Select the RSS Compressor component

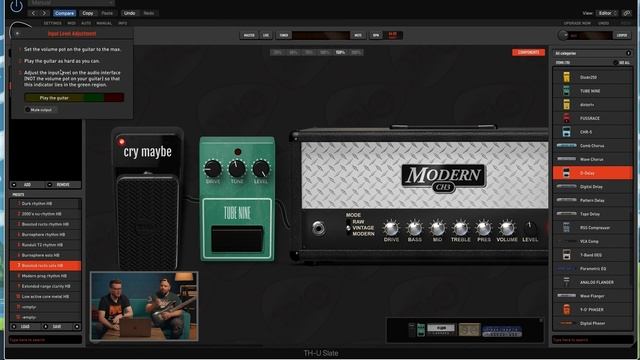(x=592, y=228)
